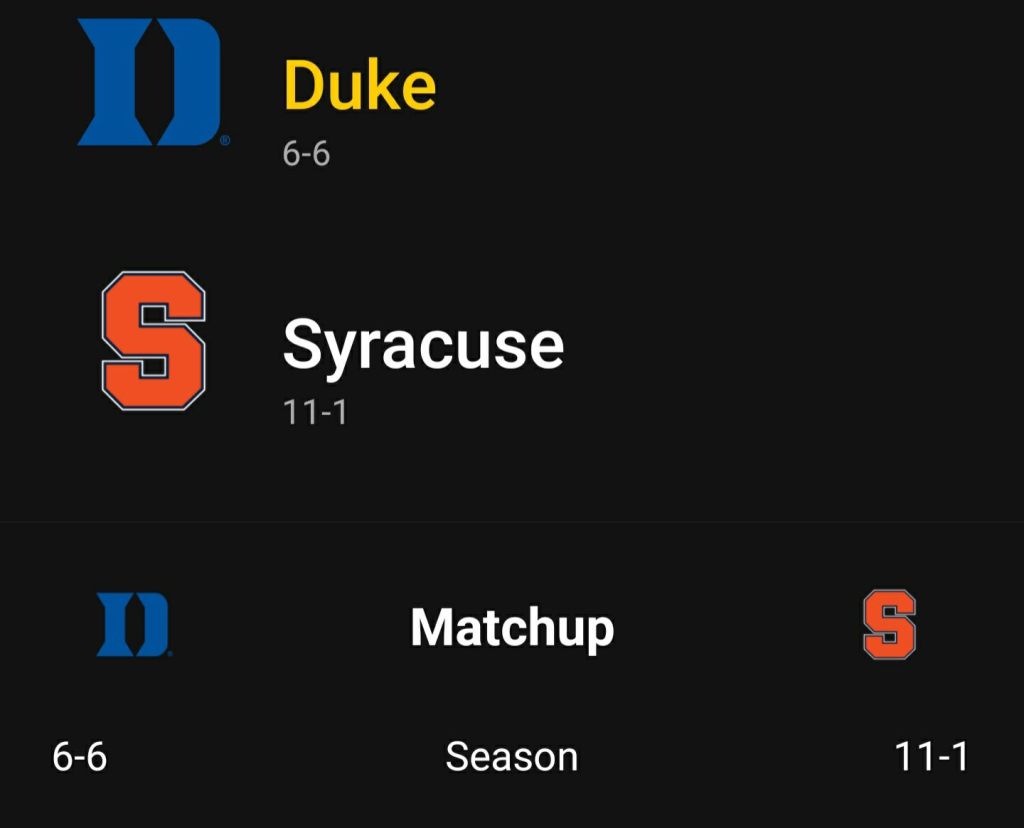Image resolution: width=1024 pixels, height=828 pixels.
Task: Tap Syracuse's 11-1 value in Season row
Action: pos(931,757)
